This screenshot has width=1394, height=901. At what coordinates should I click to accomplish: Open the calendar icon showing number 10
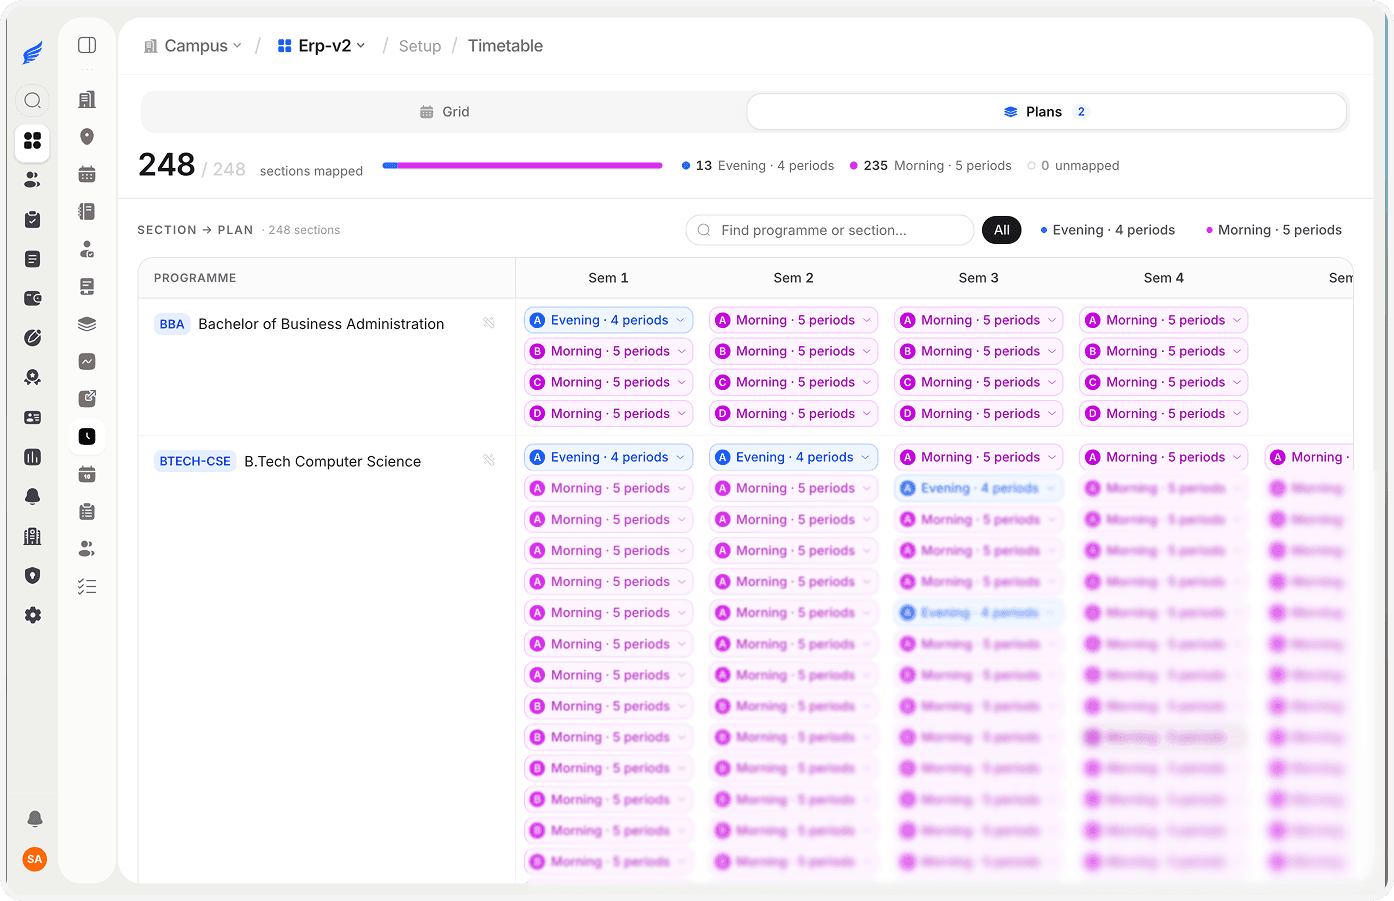point(87,474)
